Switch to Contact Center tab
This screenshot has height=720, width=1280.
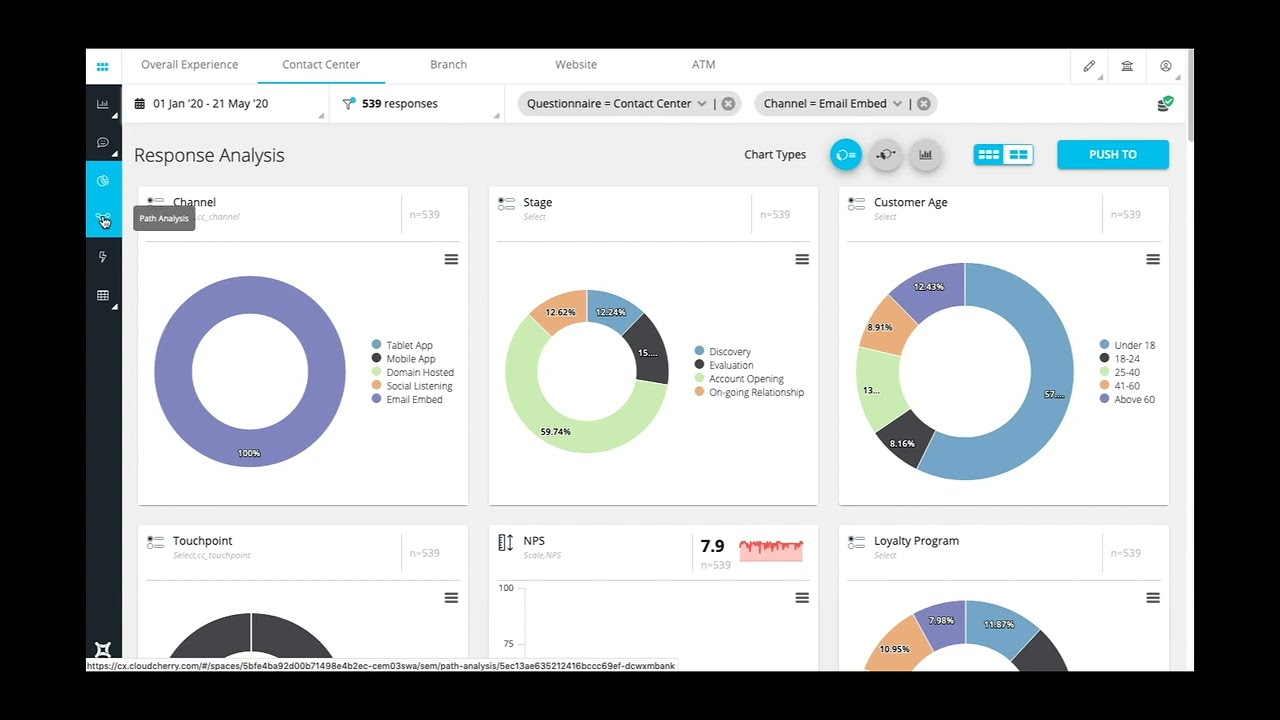(321, 64)
